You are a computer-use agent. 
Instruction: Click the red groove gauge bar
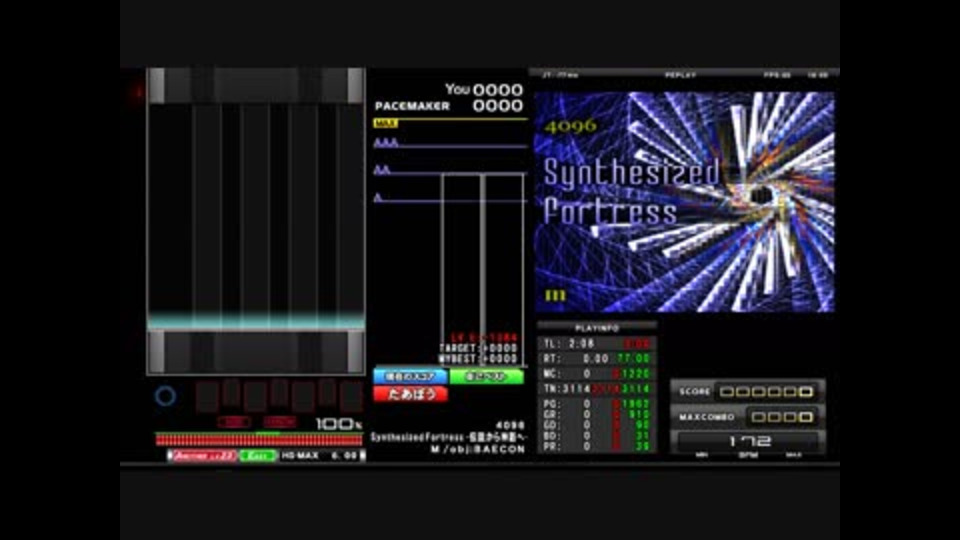258,439
